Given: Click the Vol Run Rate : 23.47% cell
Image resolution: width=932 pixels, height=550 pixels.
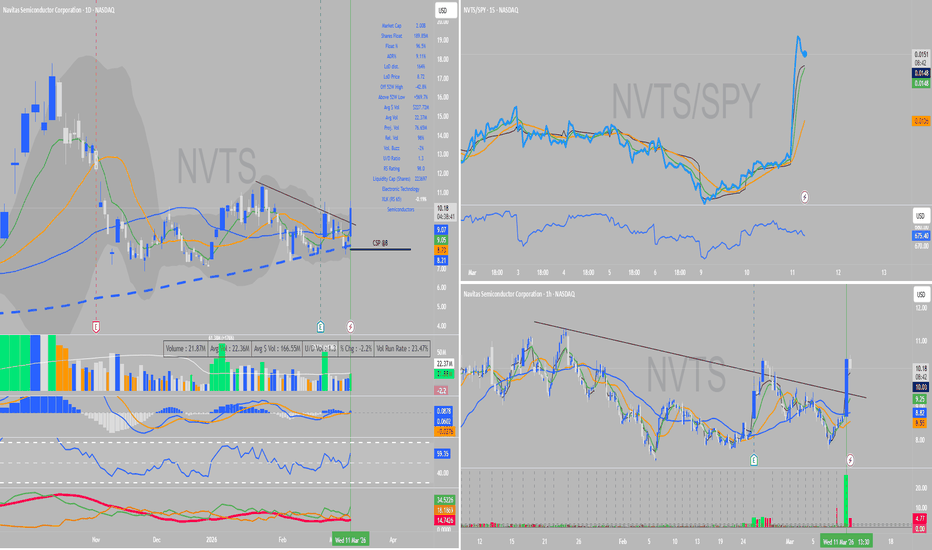Looking at the screenshot, I should [402, 348].
